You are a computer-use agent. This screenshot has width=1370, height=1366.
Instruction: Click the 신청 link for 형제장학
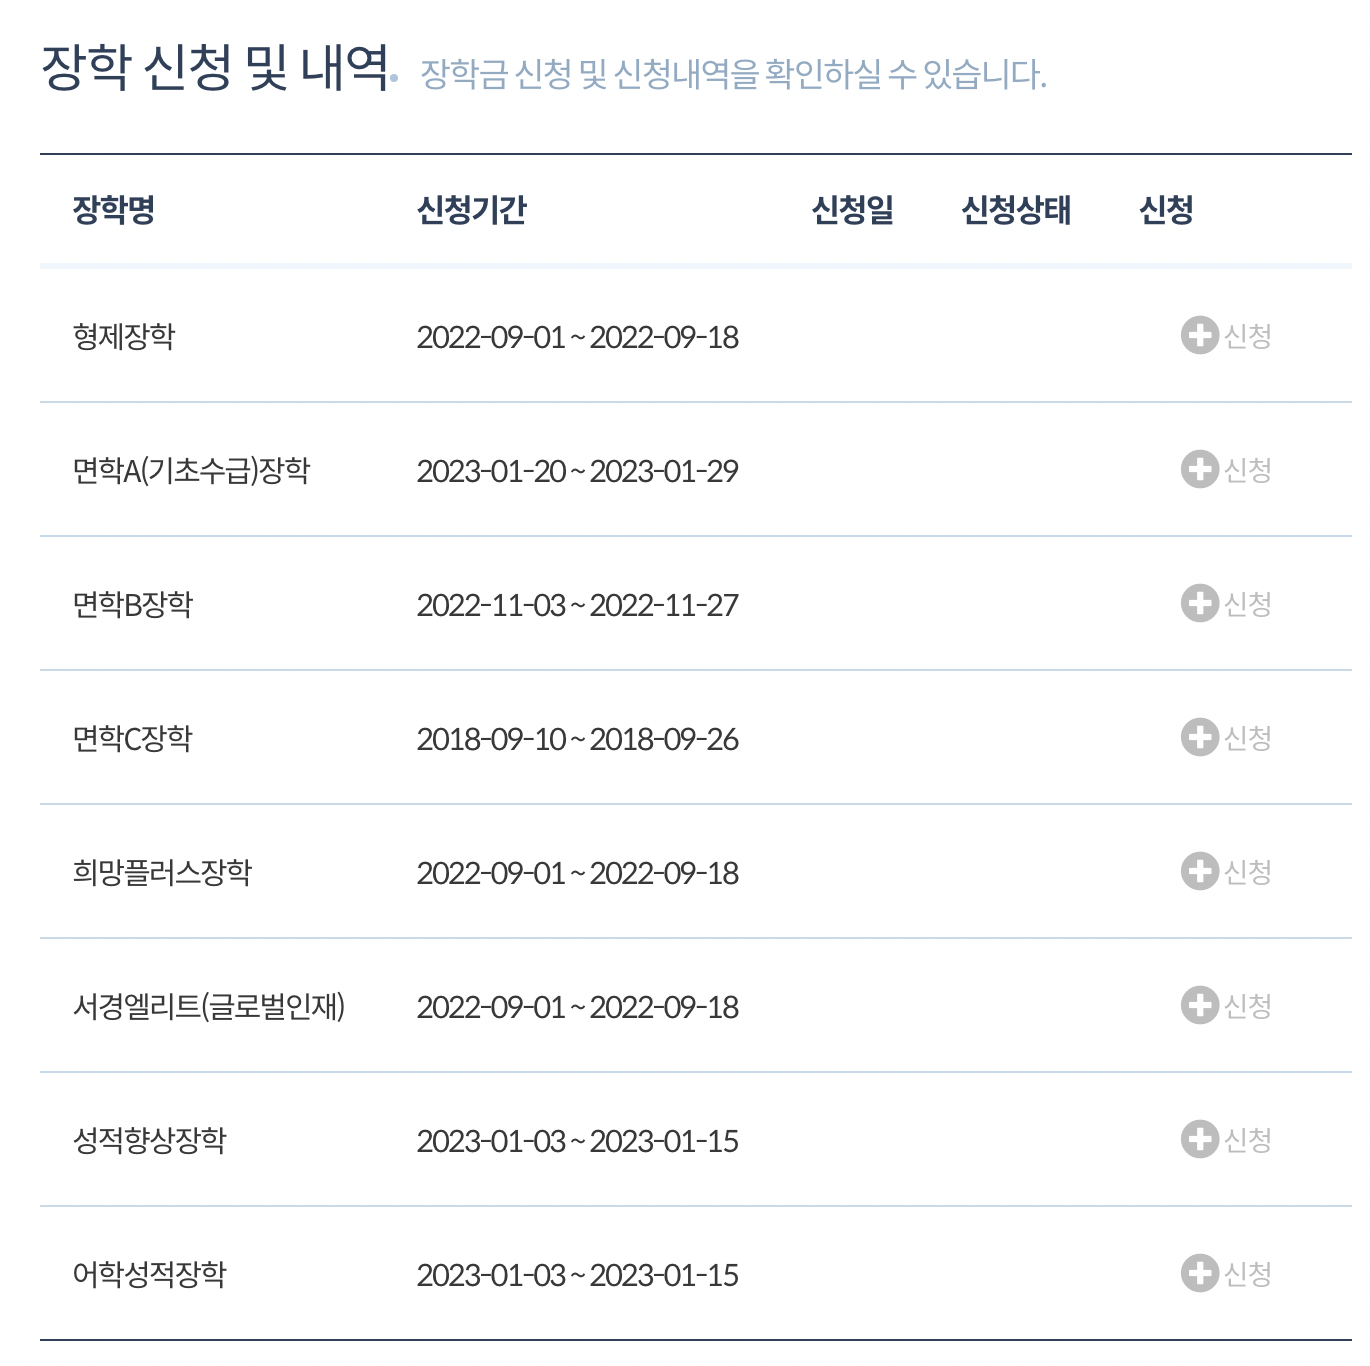tap(1248, 337)
